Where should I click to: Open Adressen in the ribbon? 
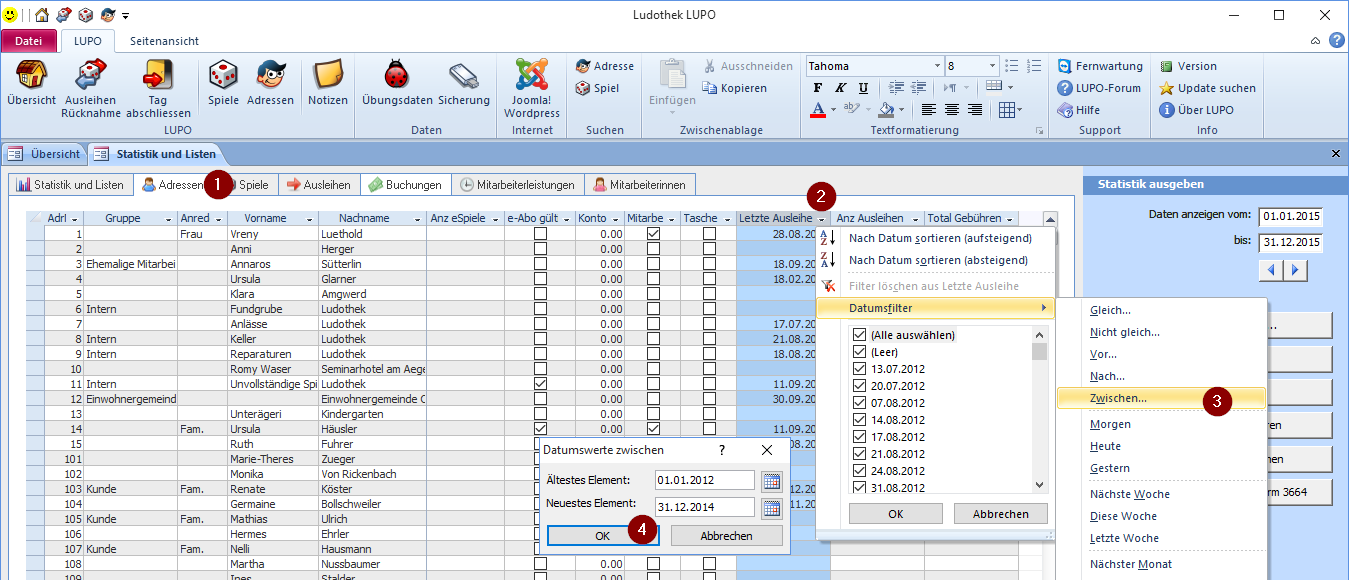click(270, 83)
